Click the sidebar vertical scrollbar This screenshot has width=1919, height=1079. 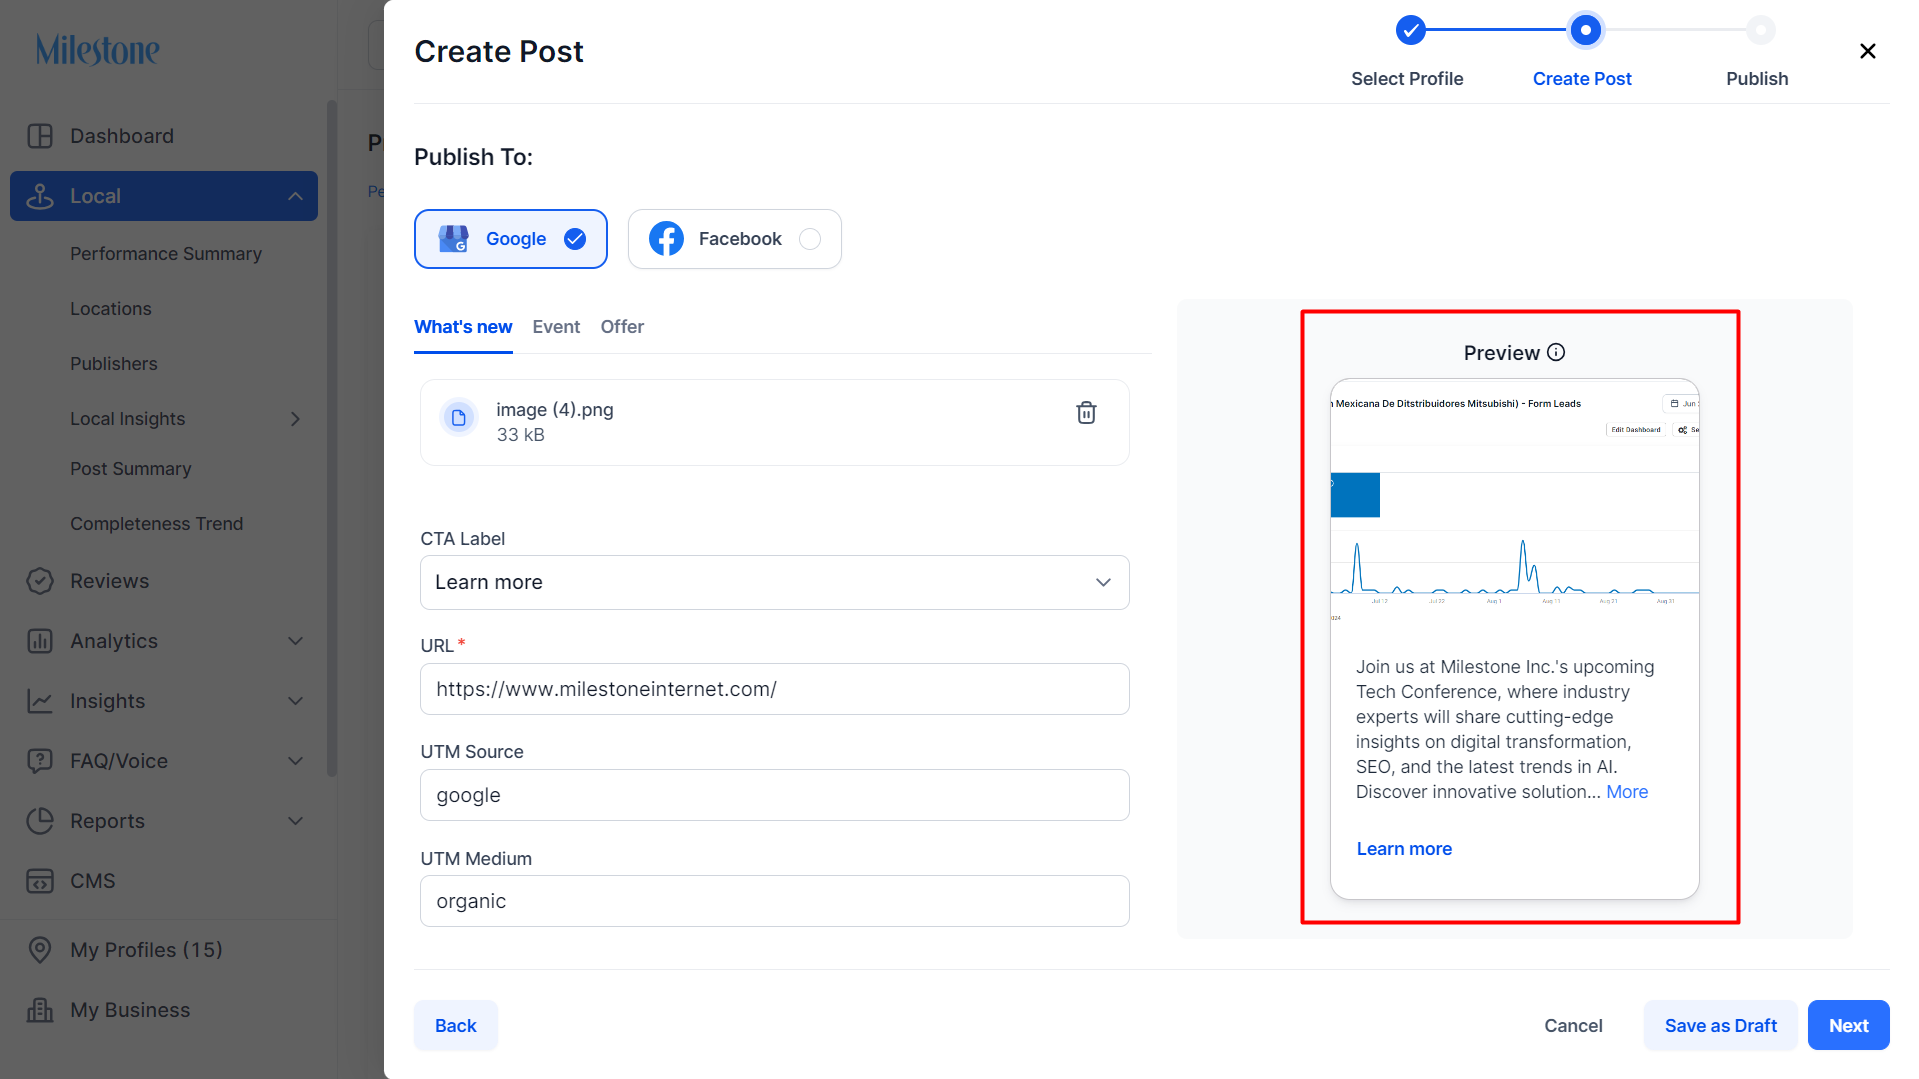[x=332, y=438]
